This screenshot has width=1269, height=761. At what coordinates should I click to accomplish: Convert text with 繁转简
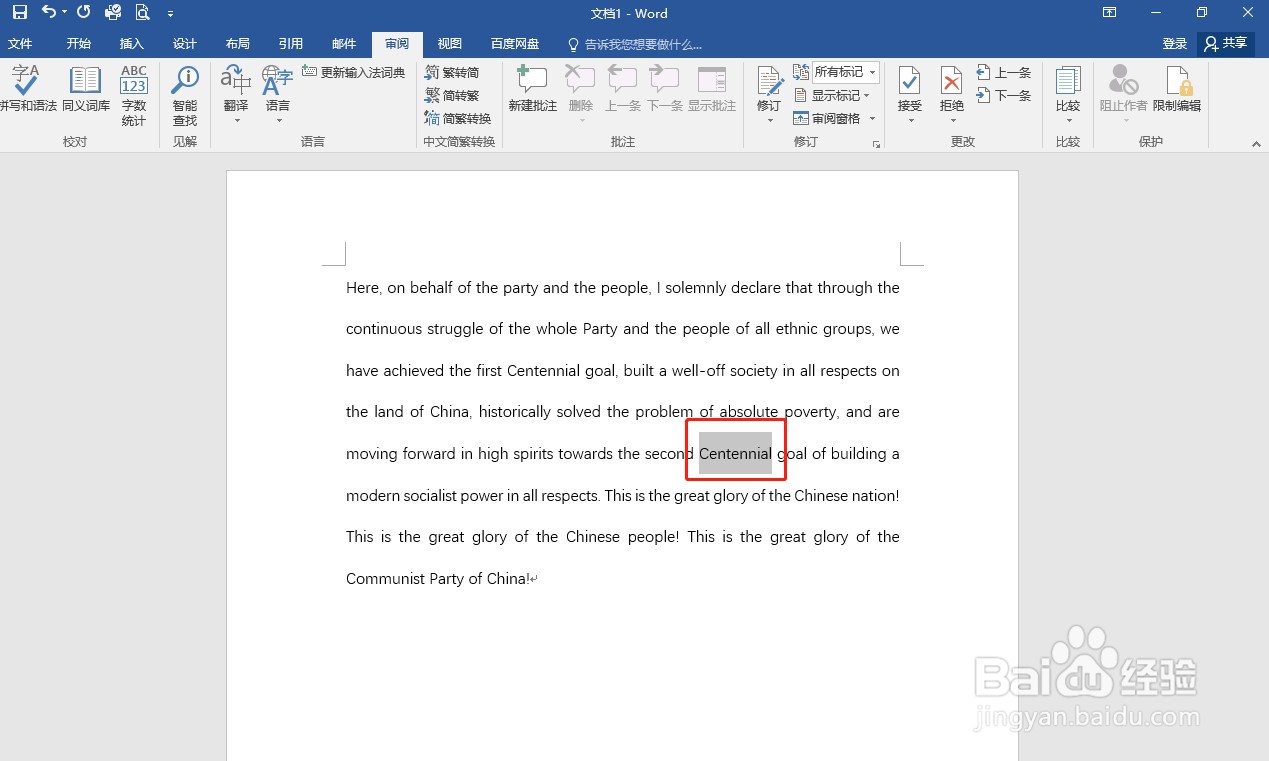click(x=452, y=72)
